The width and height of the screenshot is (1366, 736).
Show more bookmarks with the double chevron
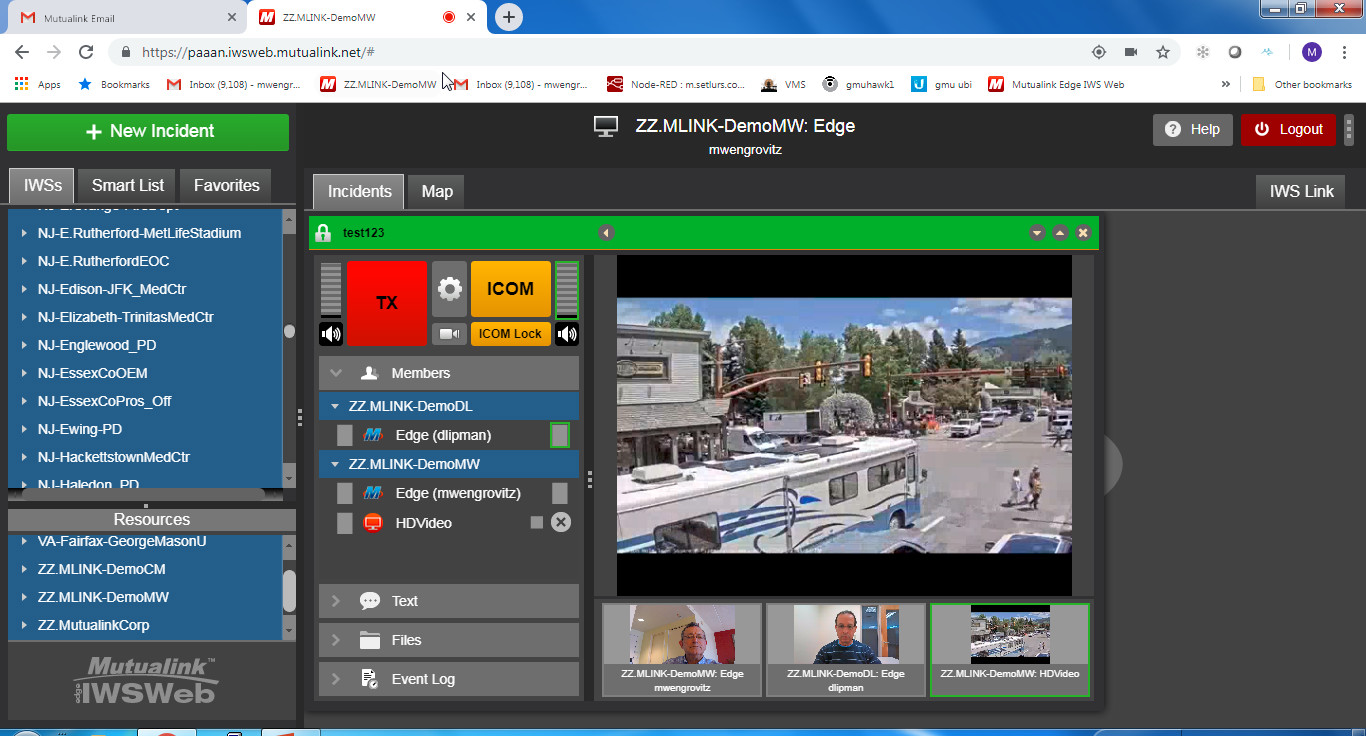pyautogui.click(x=1226, y=84)
